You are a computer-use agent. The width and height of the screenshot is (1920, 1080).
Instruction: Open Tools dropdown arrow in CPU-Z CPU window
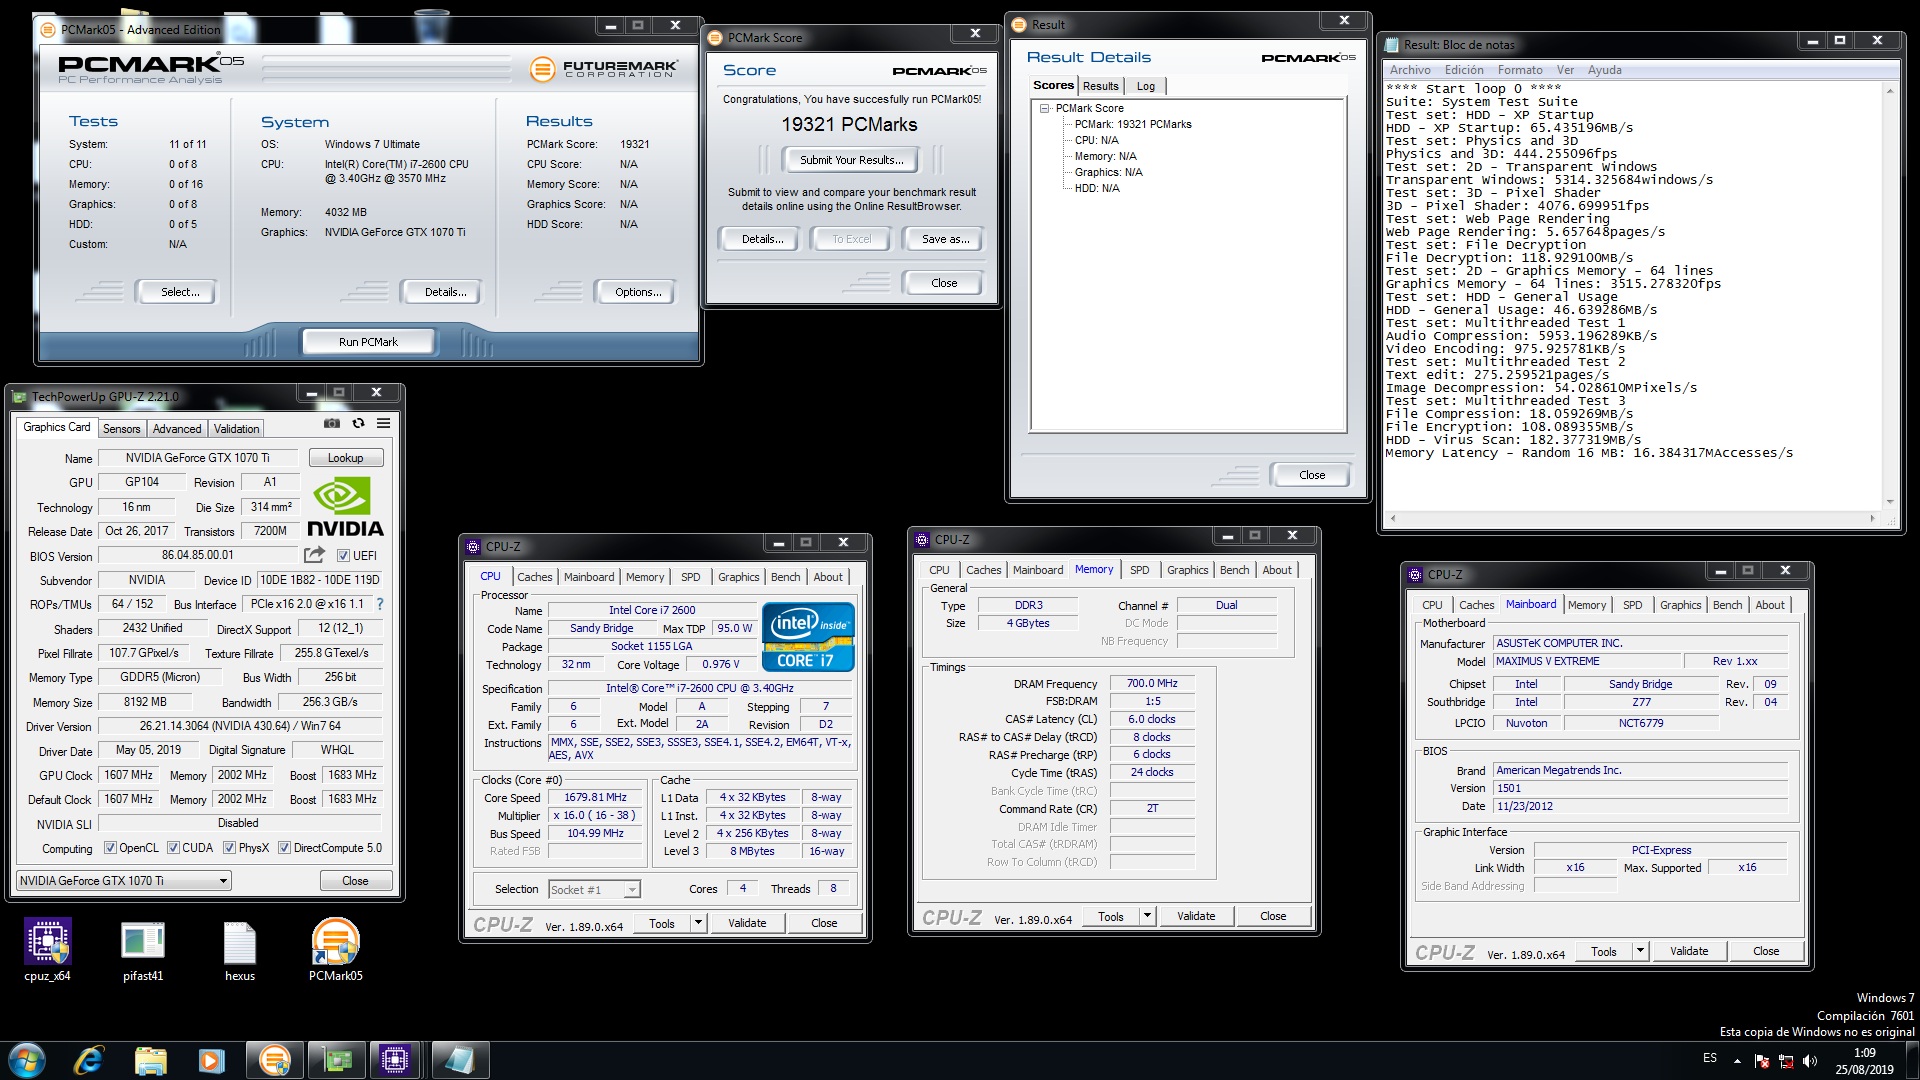click(698, 923)
